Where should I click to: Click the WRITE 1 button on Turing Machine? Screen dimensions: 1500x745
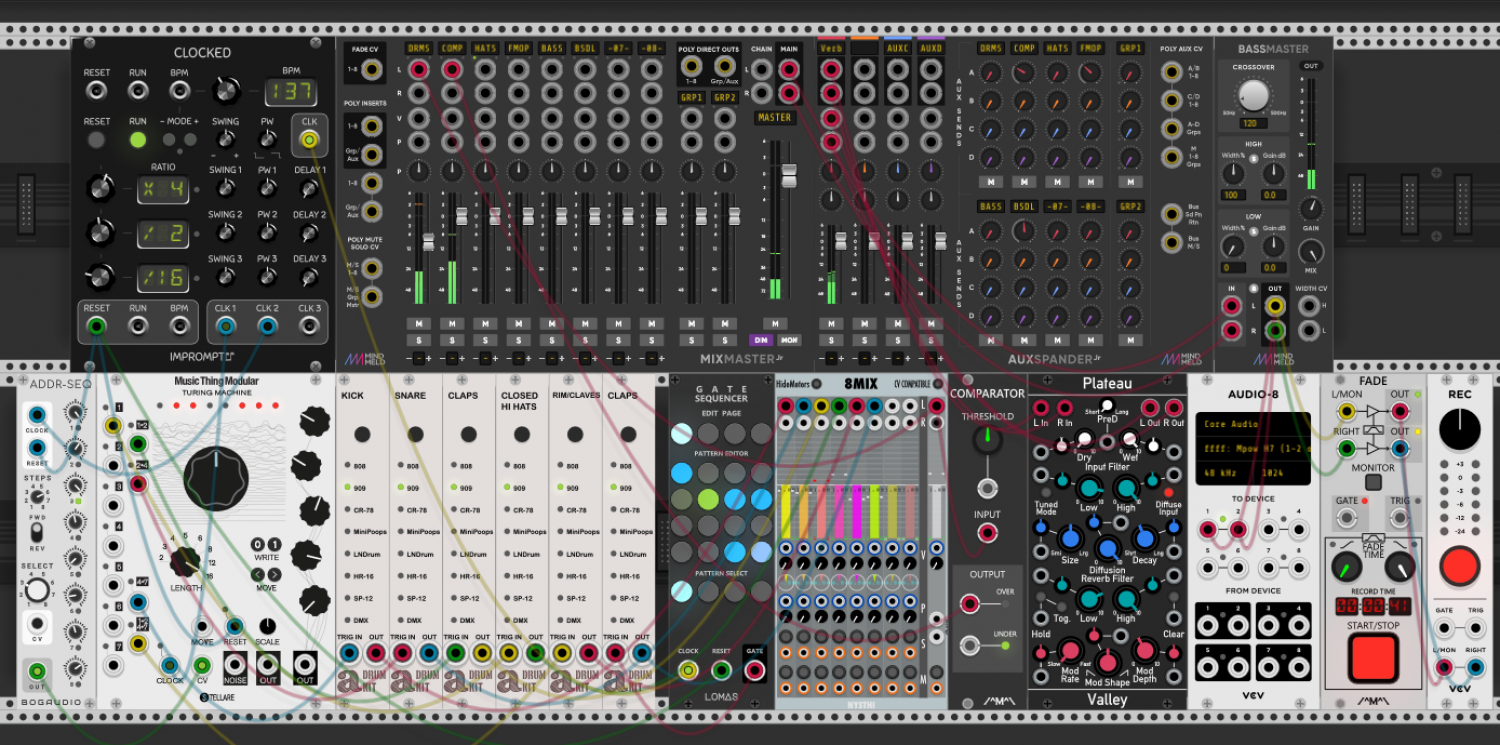[274, 545]
